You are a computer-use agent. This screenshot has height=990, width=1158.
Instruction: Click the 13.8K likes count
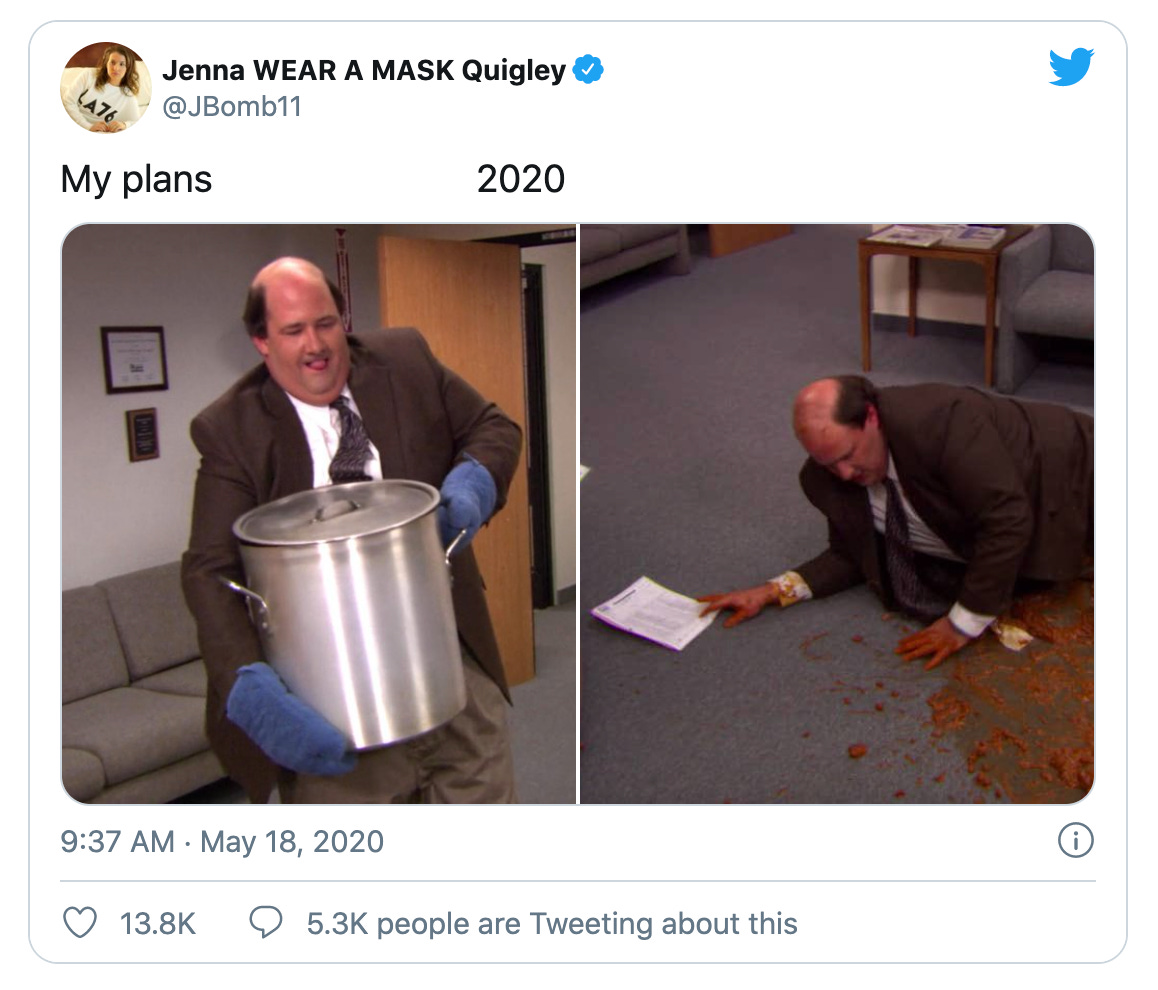point(157,924)
